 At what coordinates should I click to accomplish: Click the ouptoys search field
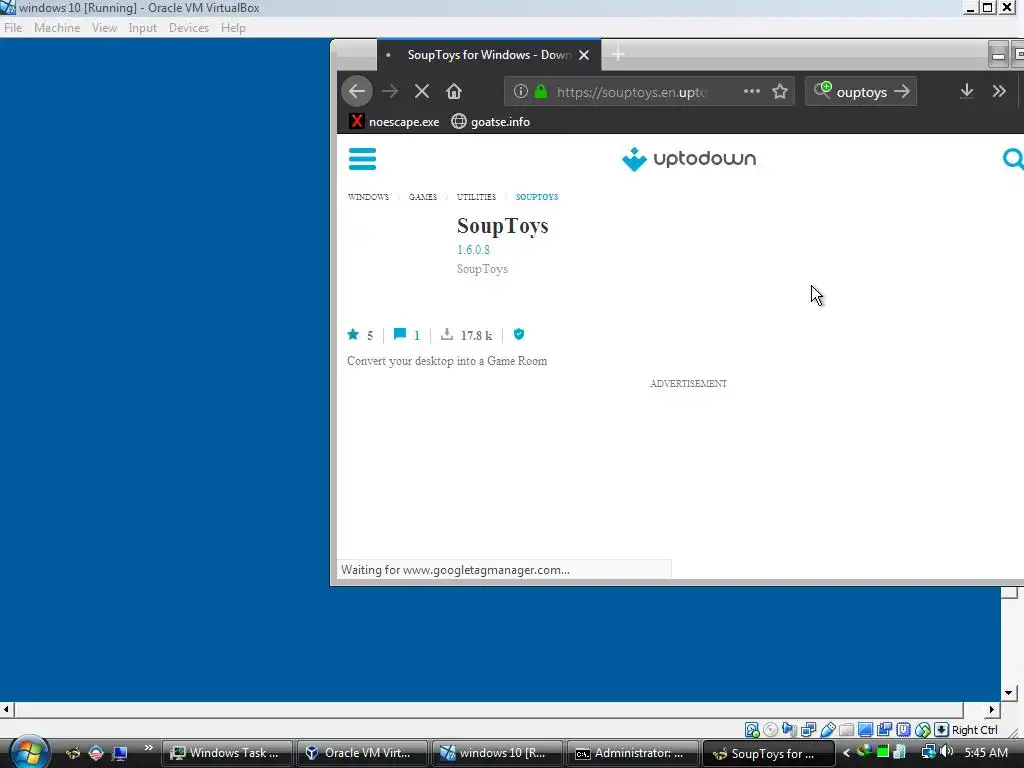(x=861, y=91)
